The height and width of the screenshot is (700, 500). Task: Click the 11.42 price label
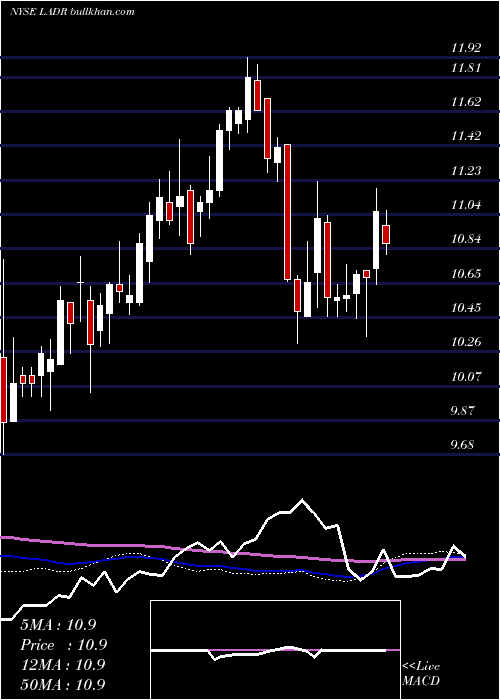coord(466,136)
